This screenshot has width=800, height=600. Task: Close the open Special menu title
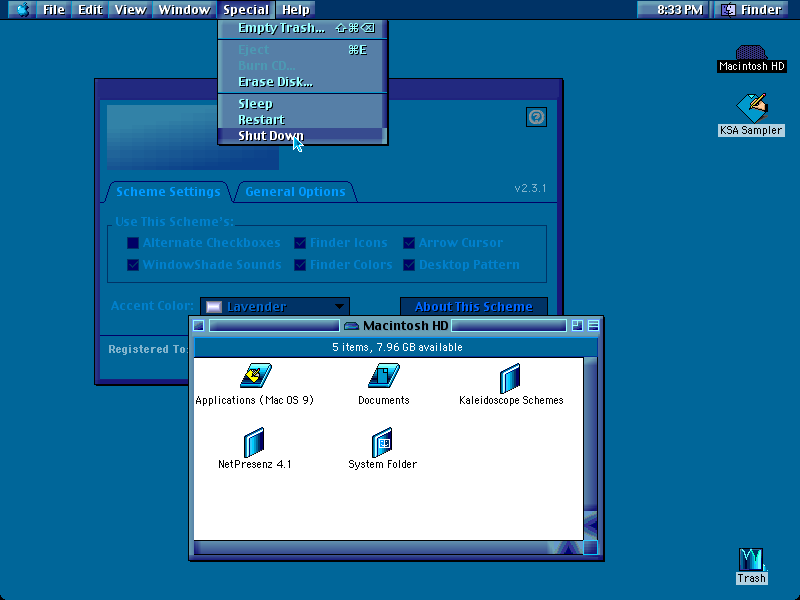click(246, 9)
